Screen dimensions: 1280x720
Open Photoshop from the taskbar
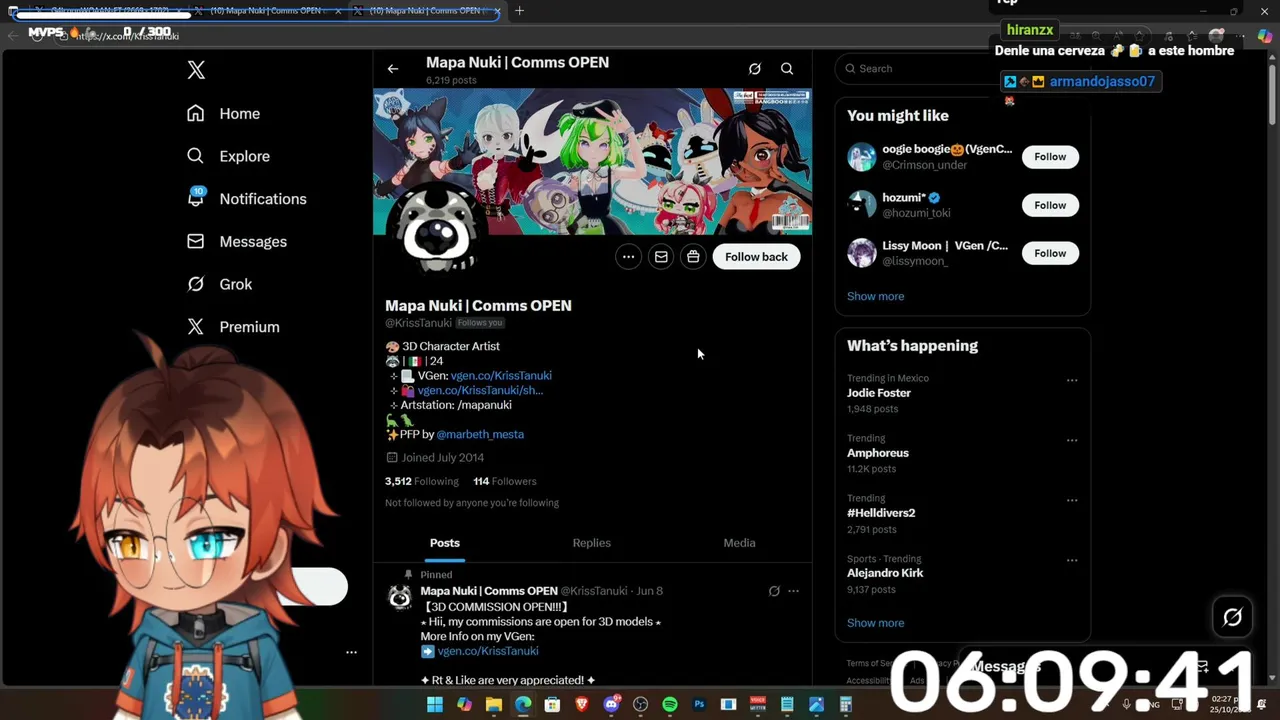[699, 705]
